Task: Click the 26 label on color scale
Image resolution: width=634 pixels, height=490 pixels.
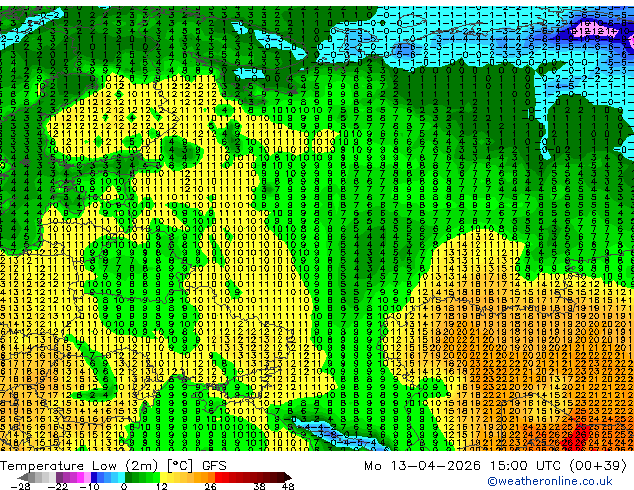Action: click(x=210, y=486)
